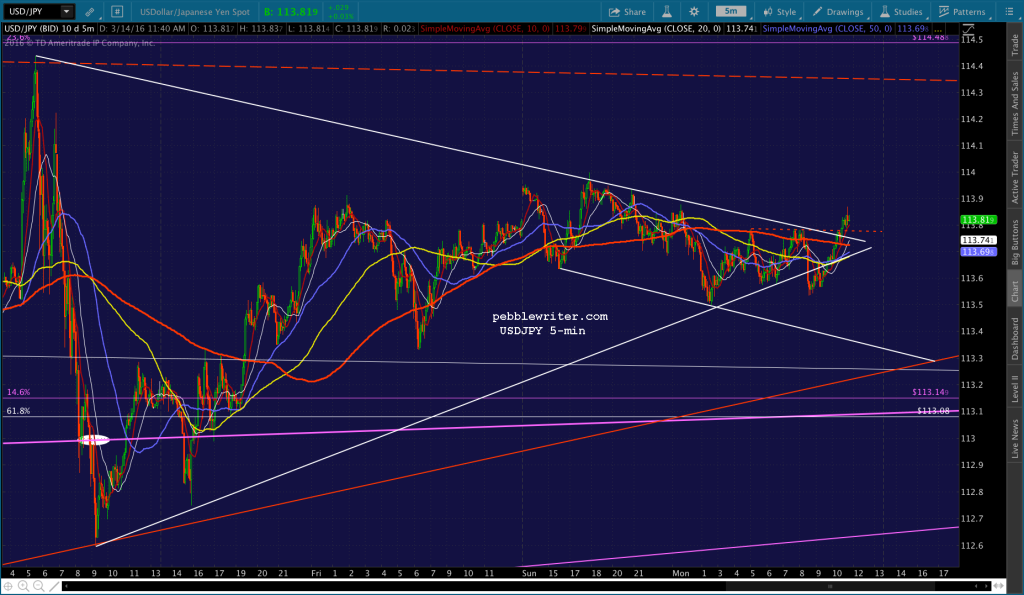Click USDollar/Japanese Yen Spot description
This screenshot has width=1024, height=595.
tap(195, 12)
